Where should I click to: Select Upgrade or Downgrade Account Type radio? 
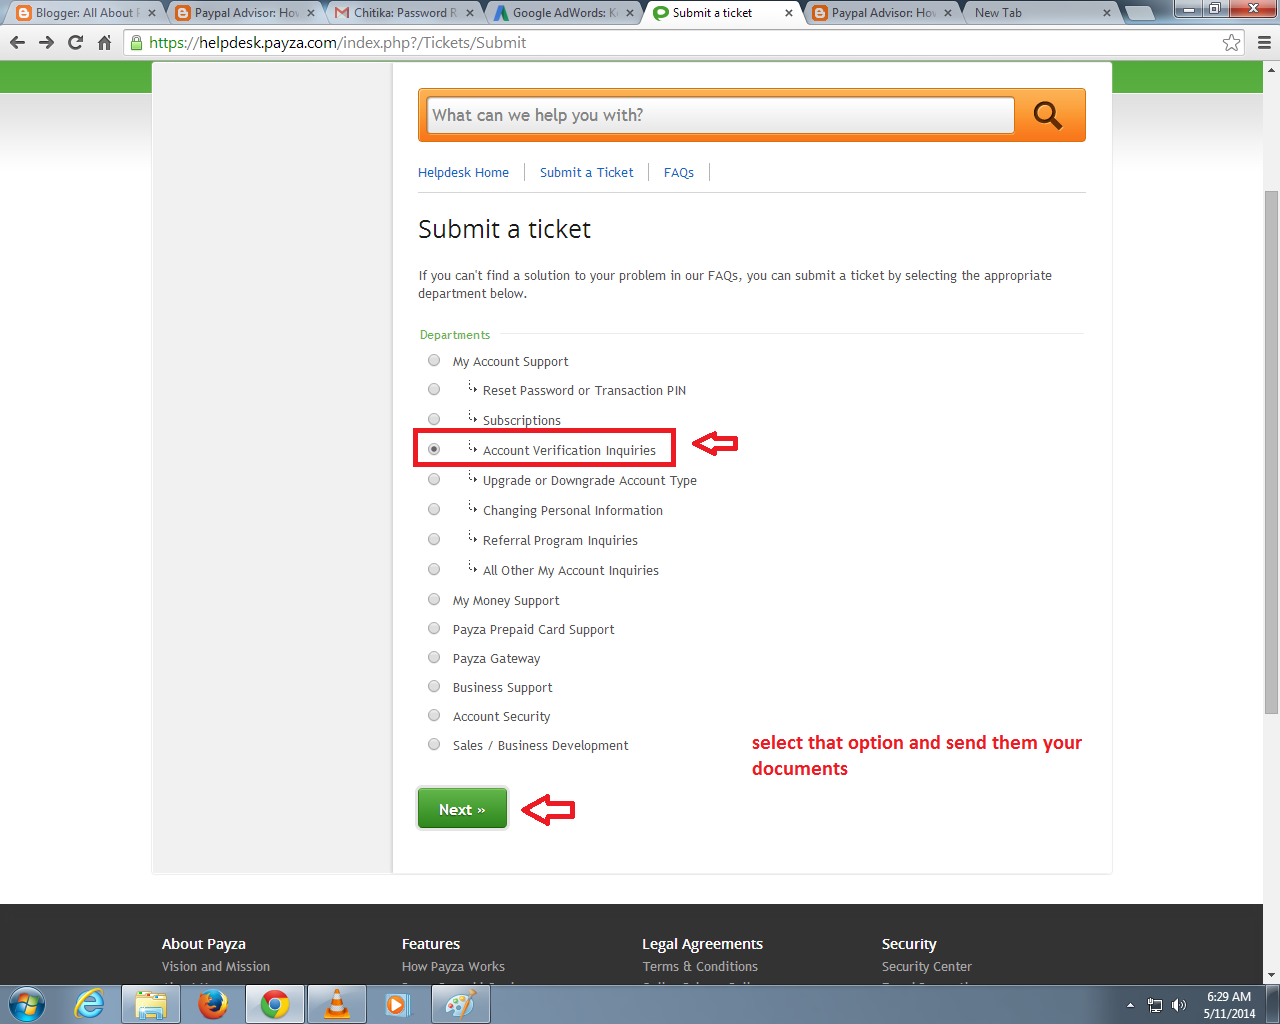point(434,479)
